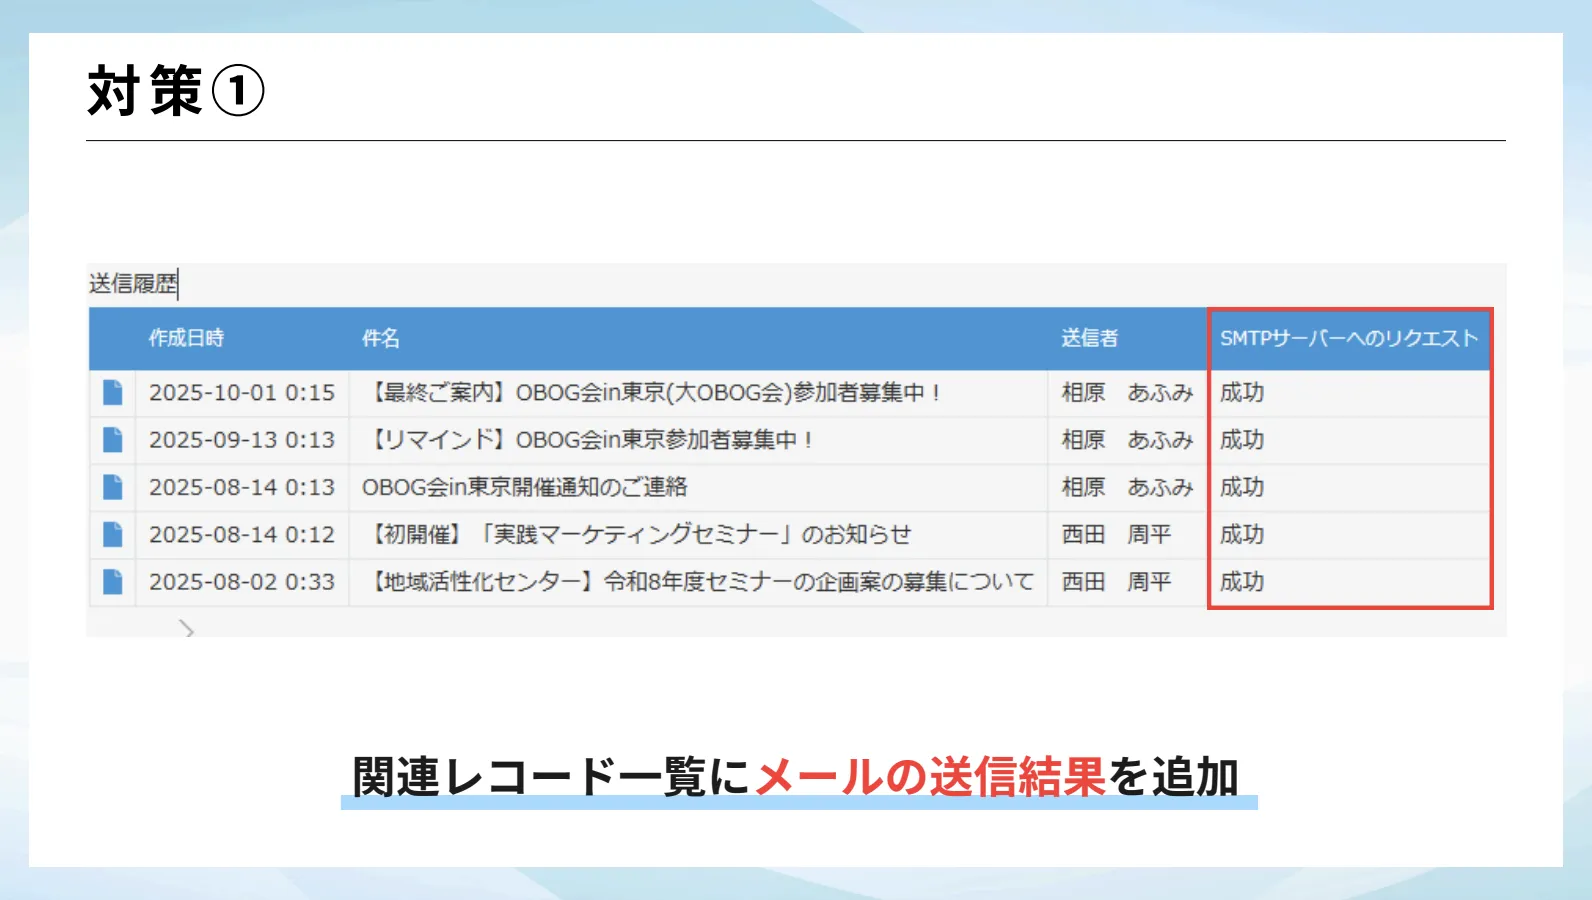This screenshot has height=900, width=1592.
Task: Select the 送信者 column header
Action: coord(1089,339)
